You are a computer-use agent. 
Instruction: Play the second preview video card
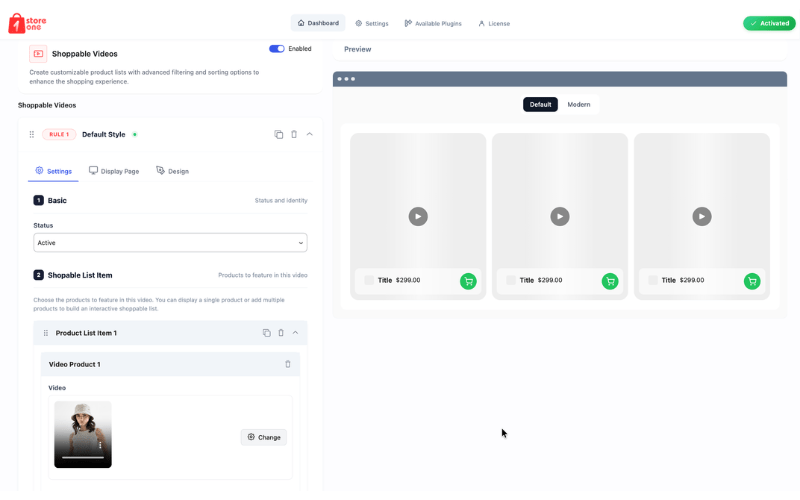pyautogui.click(x=560, y=216)
